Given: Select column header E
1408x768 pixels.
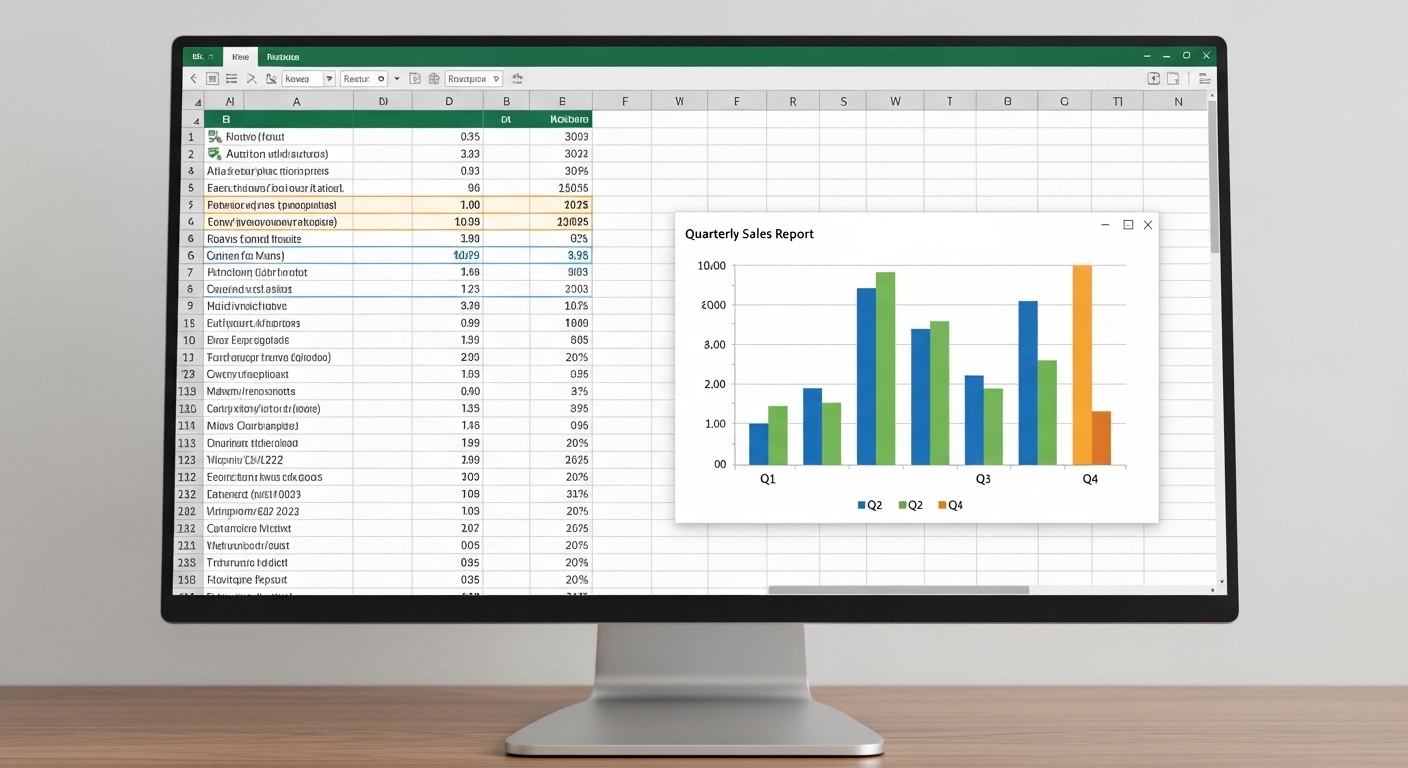Looking at the screenshot, I should click(562, 101).
